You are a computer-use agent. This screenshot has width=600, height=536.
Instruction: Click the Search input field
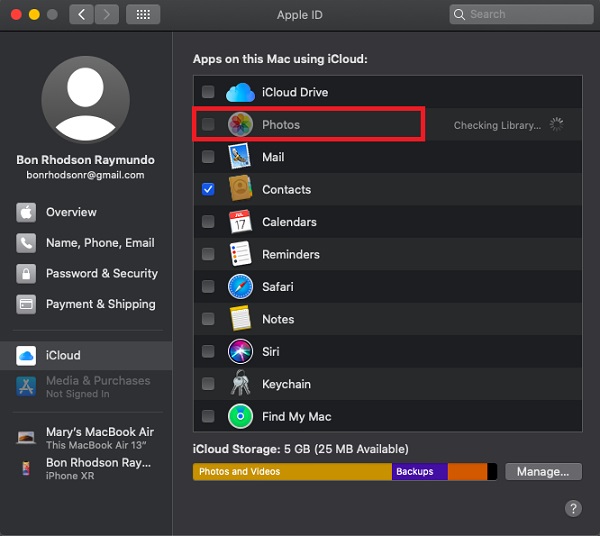tap(521, 15)
